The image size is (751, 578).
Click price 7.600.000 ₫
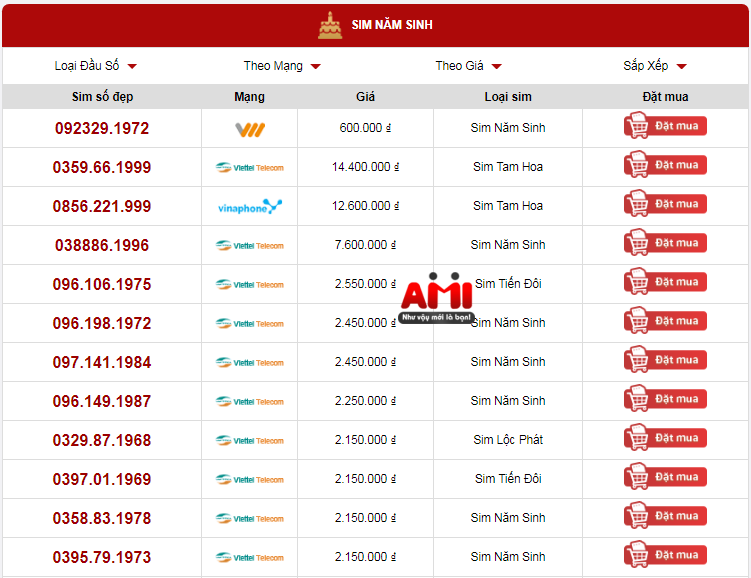365,245
